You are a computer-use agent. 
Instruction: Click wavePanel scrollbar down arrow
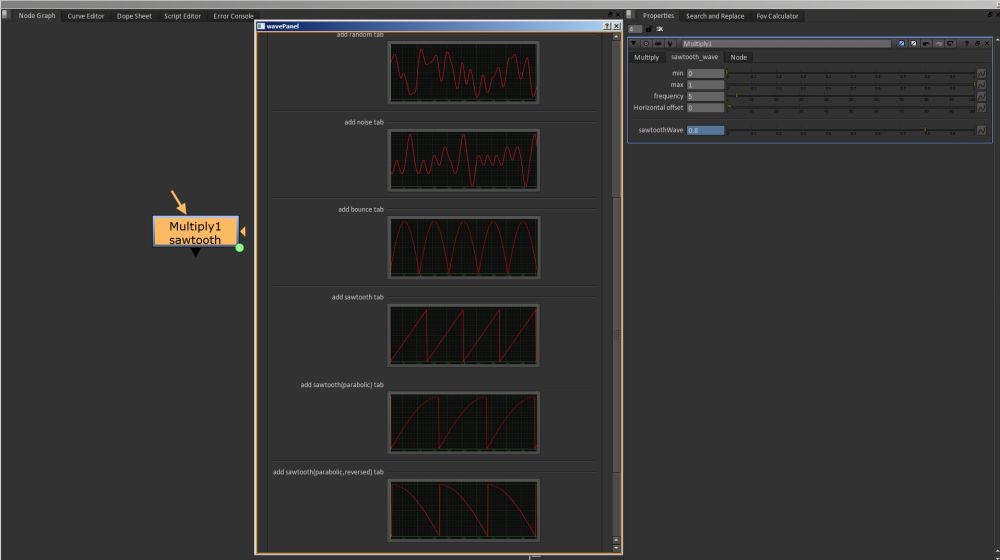pos(616,548)
